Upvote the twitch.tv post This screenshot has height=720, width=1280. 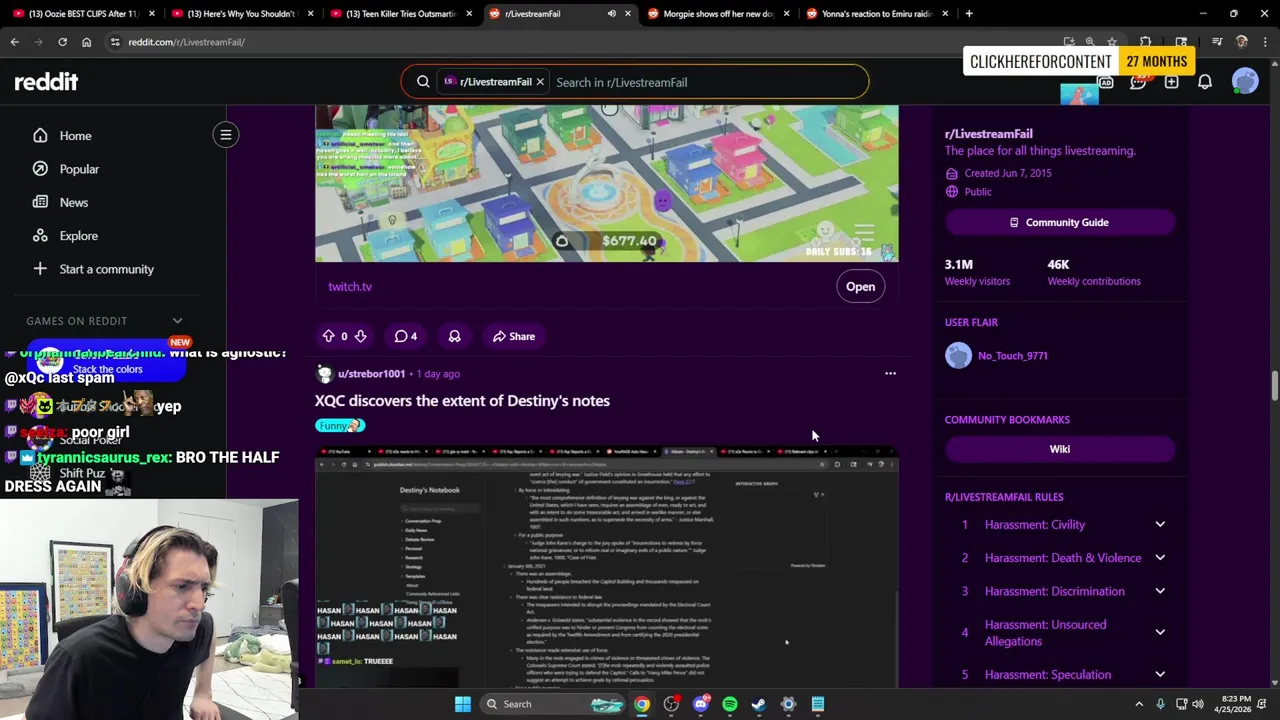pyautogui.click(x=328, y=336)
